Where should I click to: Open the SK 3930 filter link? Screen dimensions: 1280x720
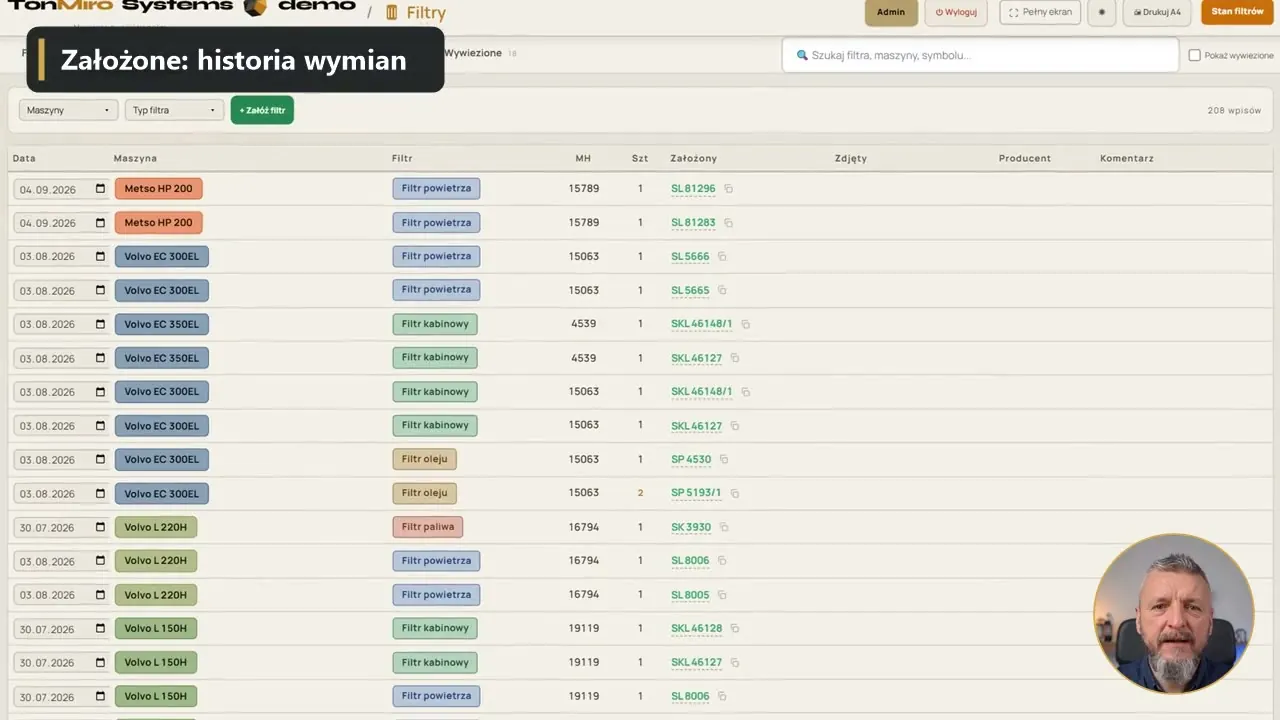pyautogui.click(x=691, y=528)
